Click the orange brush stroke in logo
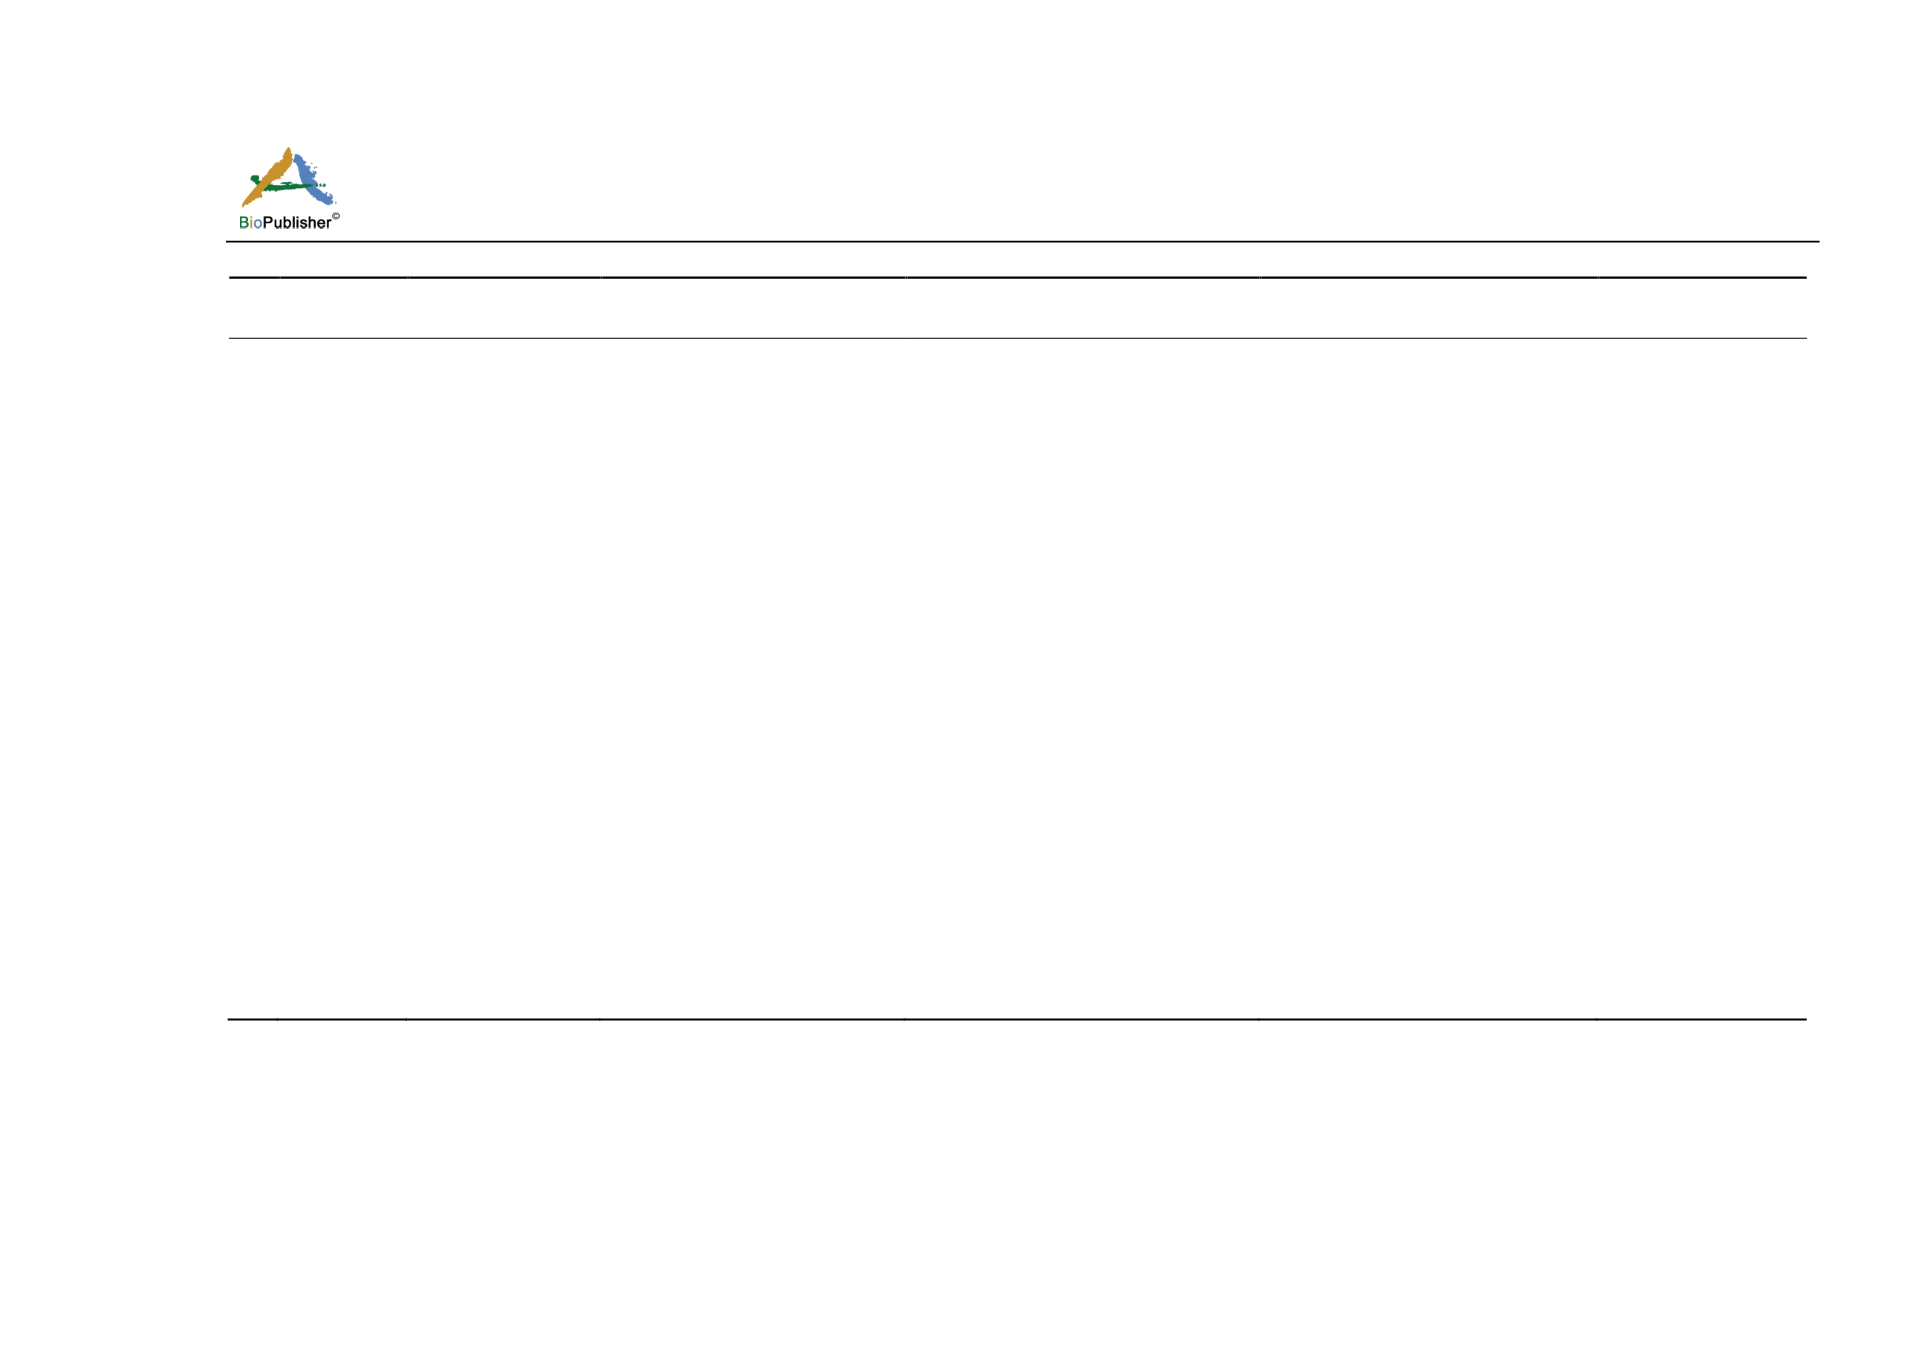Image resolution: width=1912 pixels, height=1351 pixels. click(x=268, y=178)
